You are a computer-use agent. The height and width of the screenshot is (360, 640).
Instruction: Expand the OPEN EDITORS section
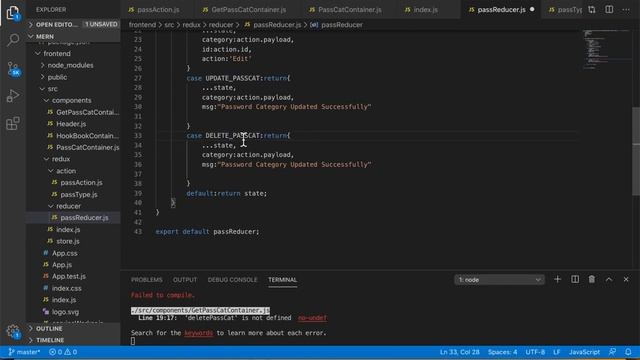pyautogui.click(x=73, y=24)
